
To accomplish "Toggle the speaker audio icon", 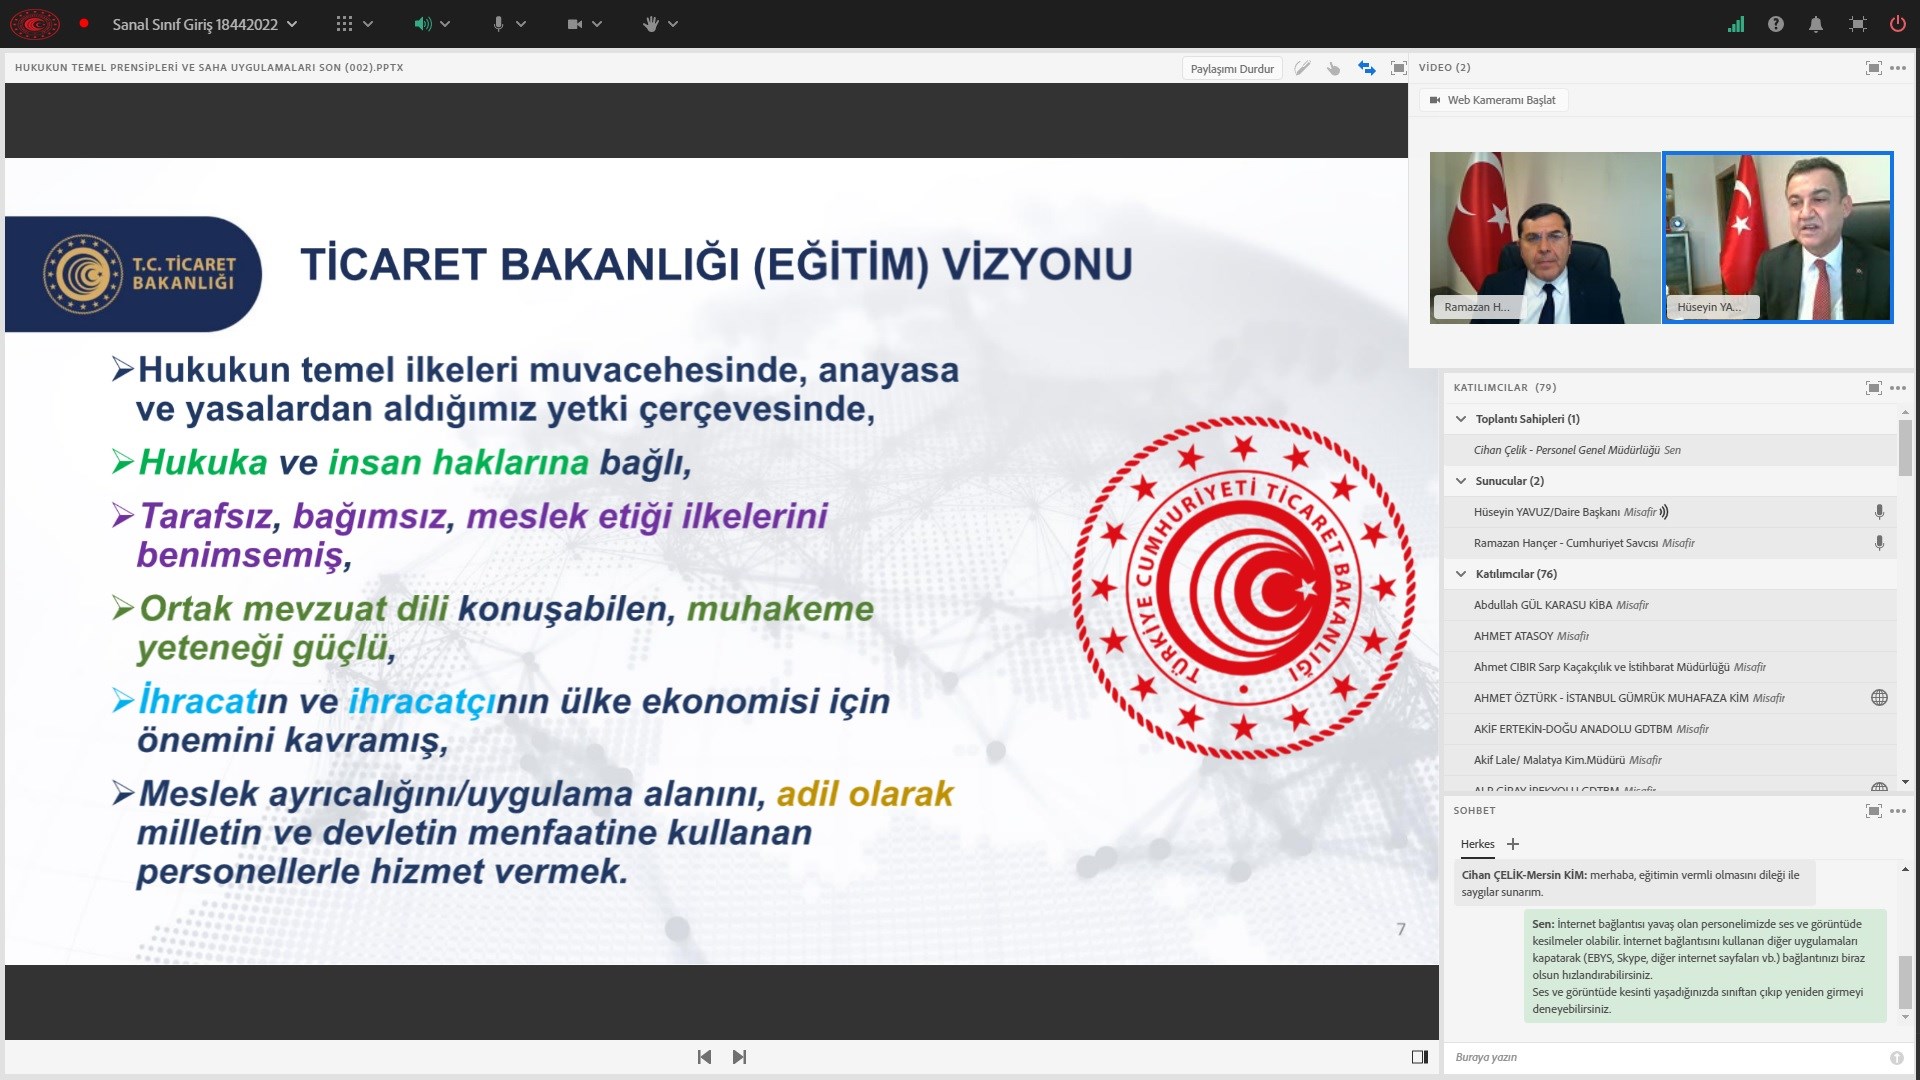I will (423, 24).
